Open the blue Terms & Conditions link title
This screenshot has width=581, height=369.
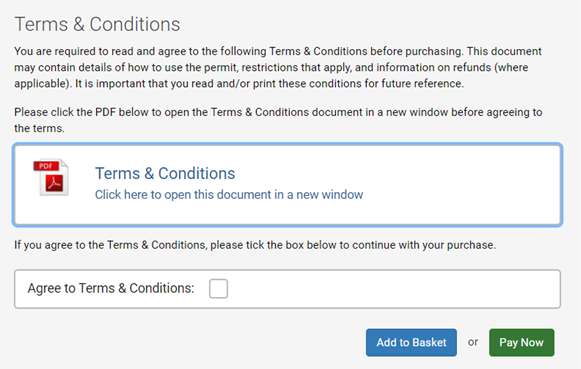(165, 173)
